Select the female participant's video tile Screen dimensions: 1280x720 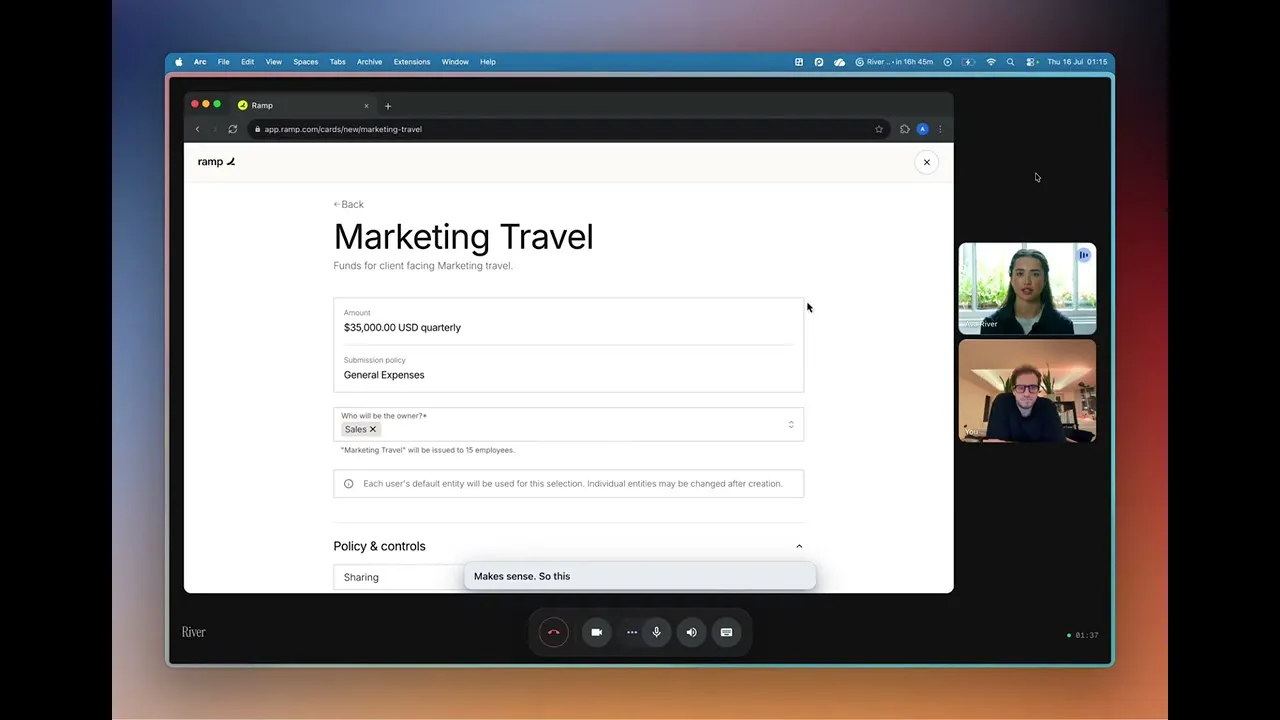[x=1027, y=289]
